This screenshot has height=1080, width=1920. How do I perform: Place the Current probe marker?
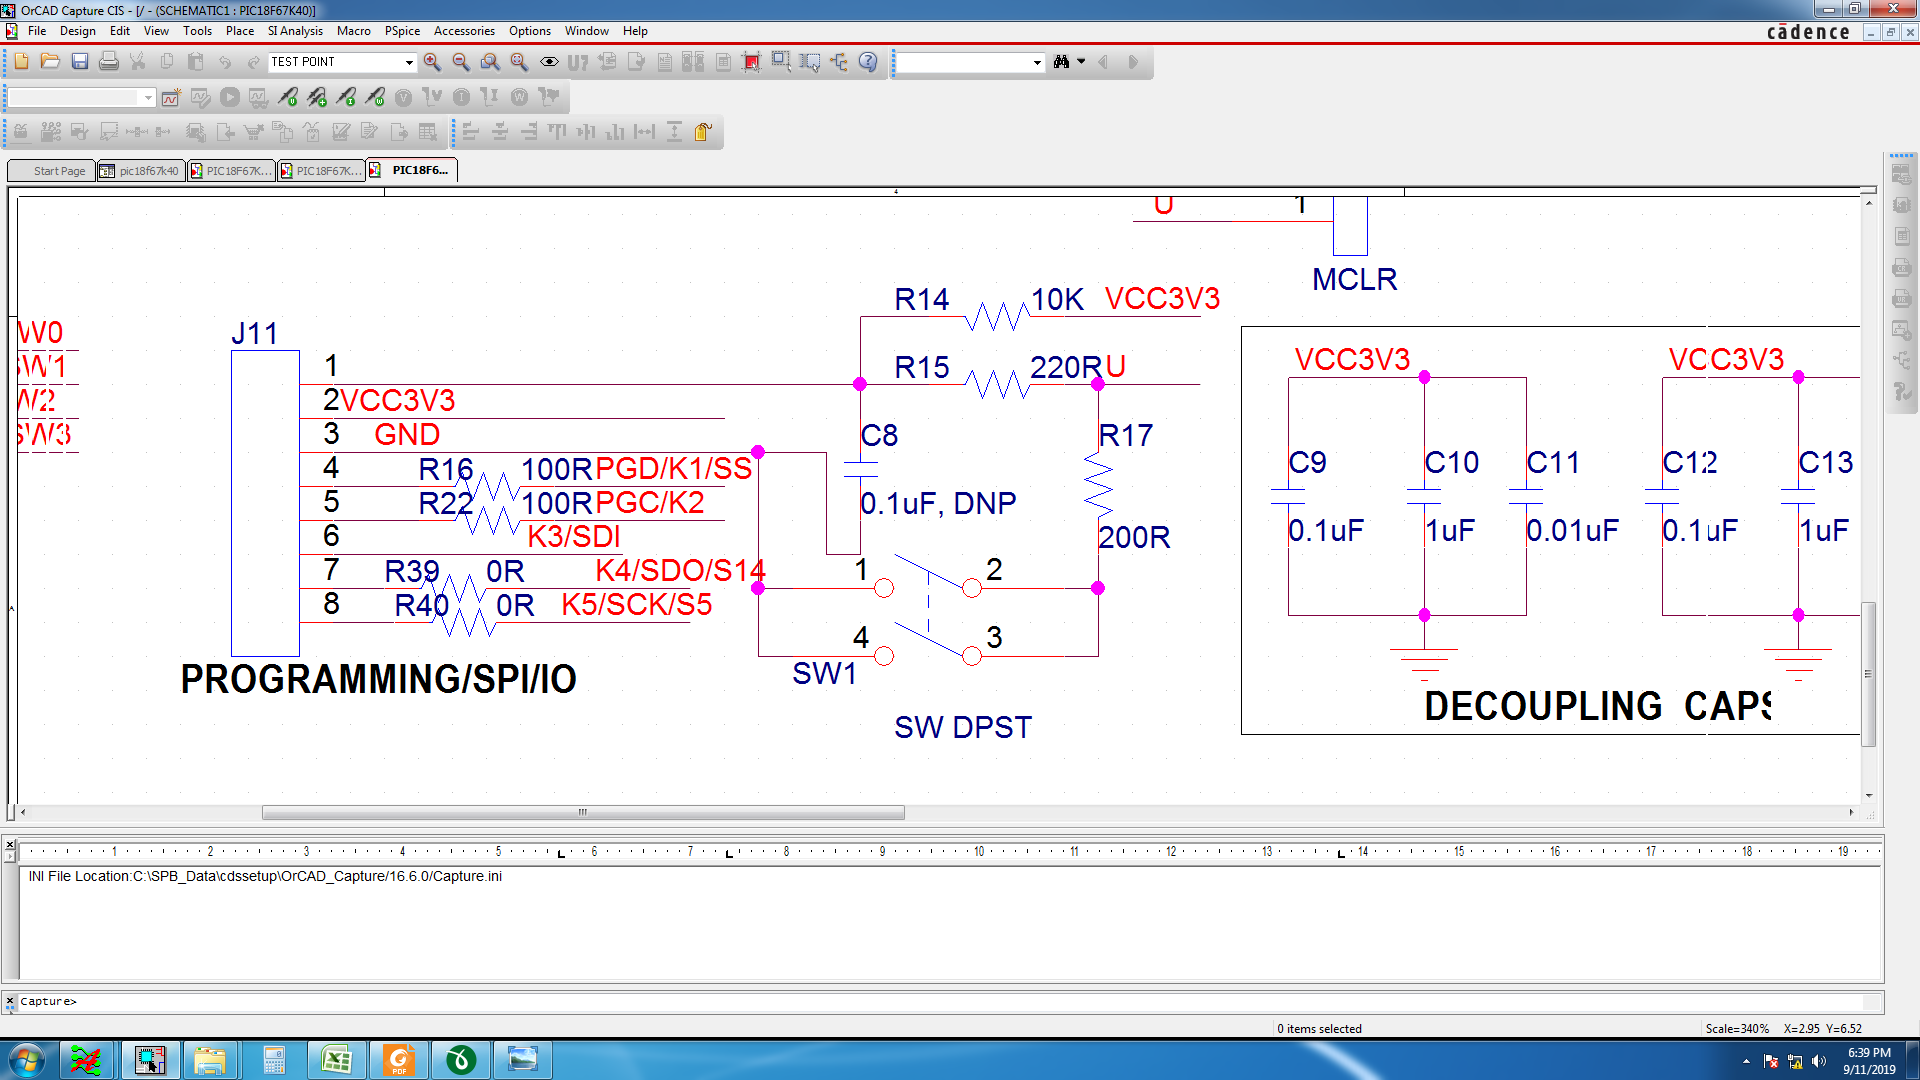pos(346,97)
